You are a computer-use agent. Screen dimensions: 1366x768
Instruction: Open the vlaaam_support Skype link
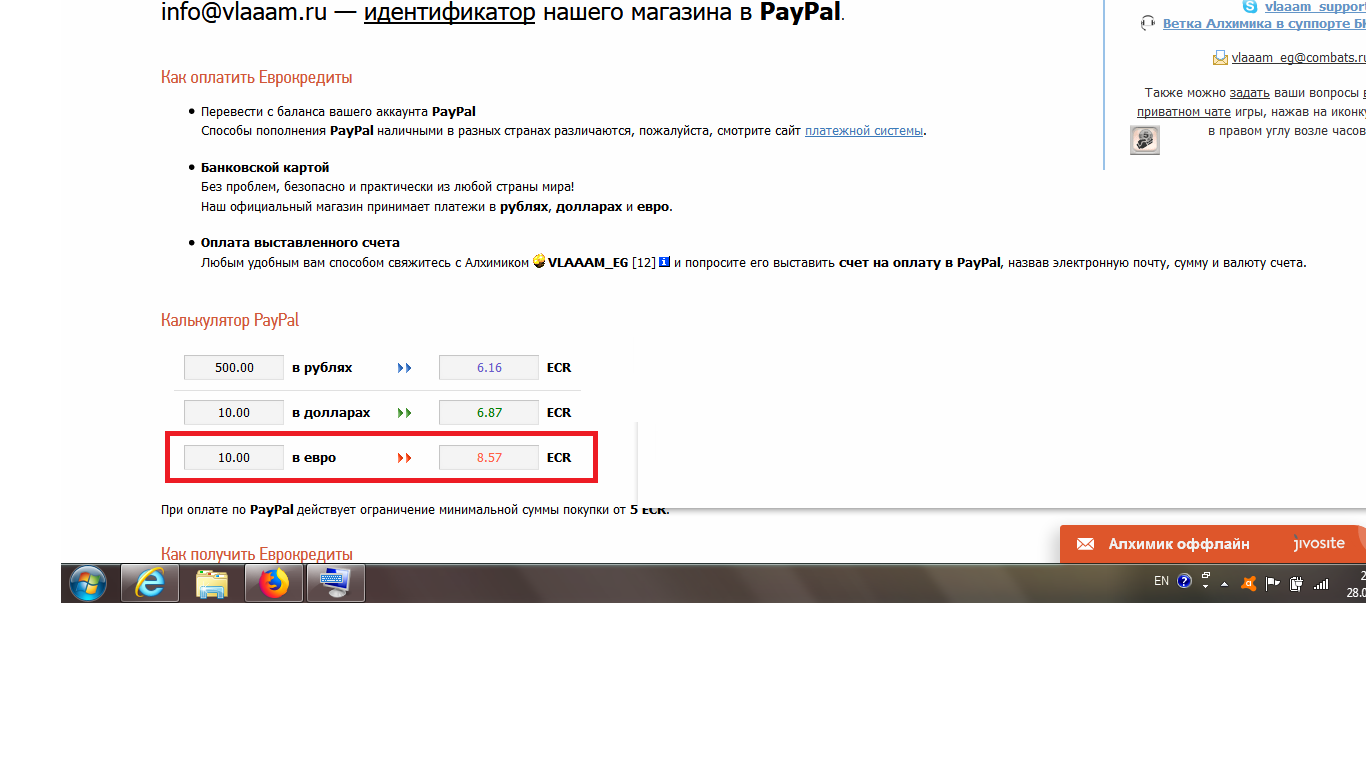click(x=1315, y=6)
